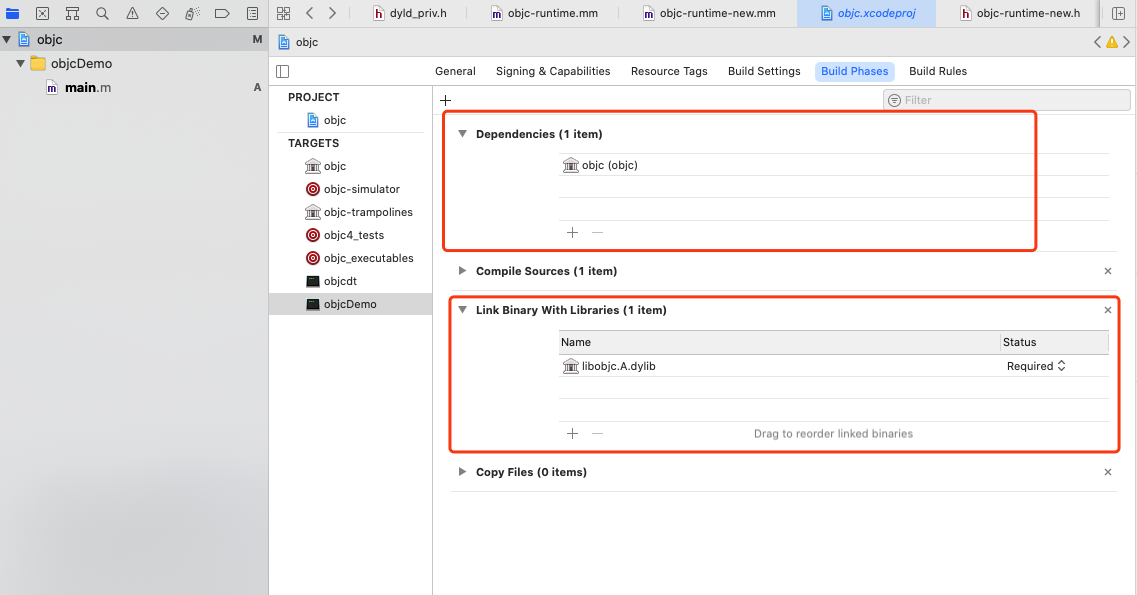Click the yellow warning issue indicator
Screen dimensions: 1137x595
click(x=1112, y=42)
